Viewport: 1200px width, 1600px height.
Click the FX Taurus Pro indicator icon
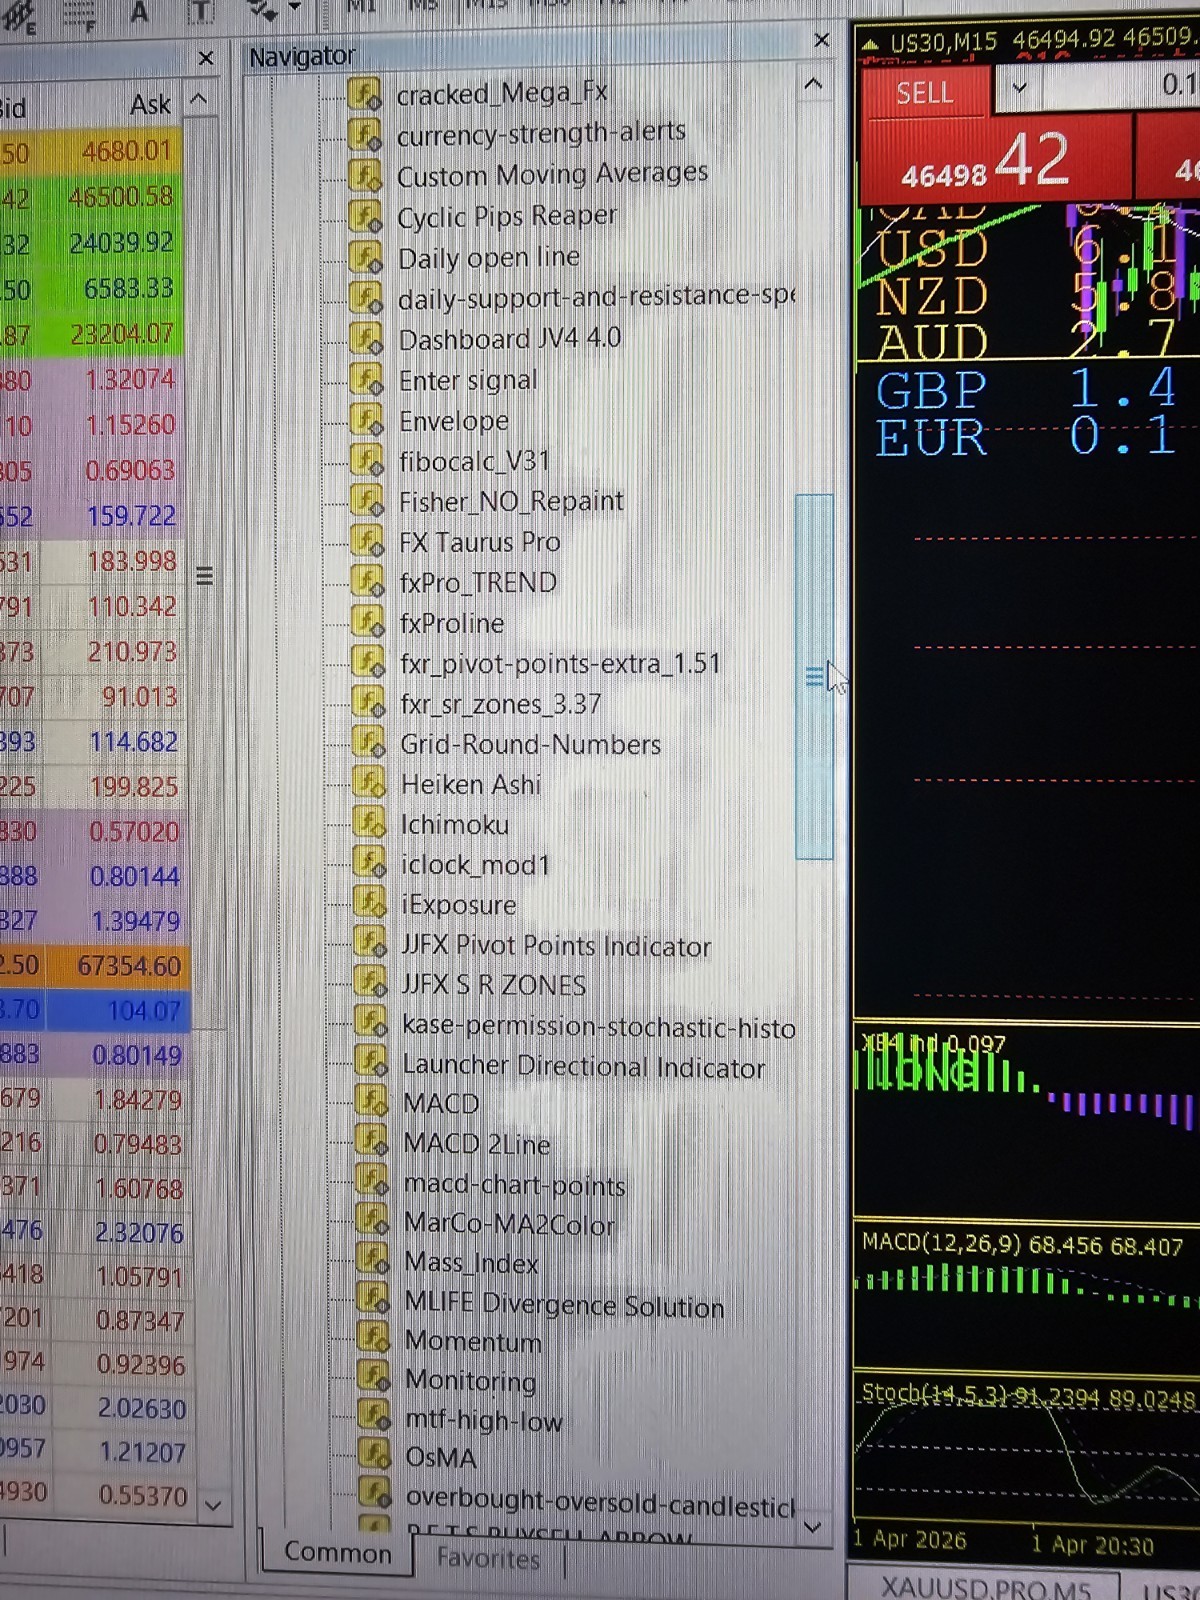click(368, 541)
